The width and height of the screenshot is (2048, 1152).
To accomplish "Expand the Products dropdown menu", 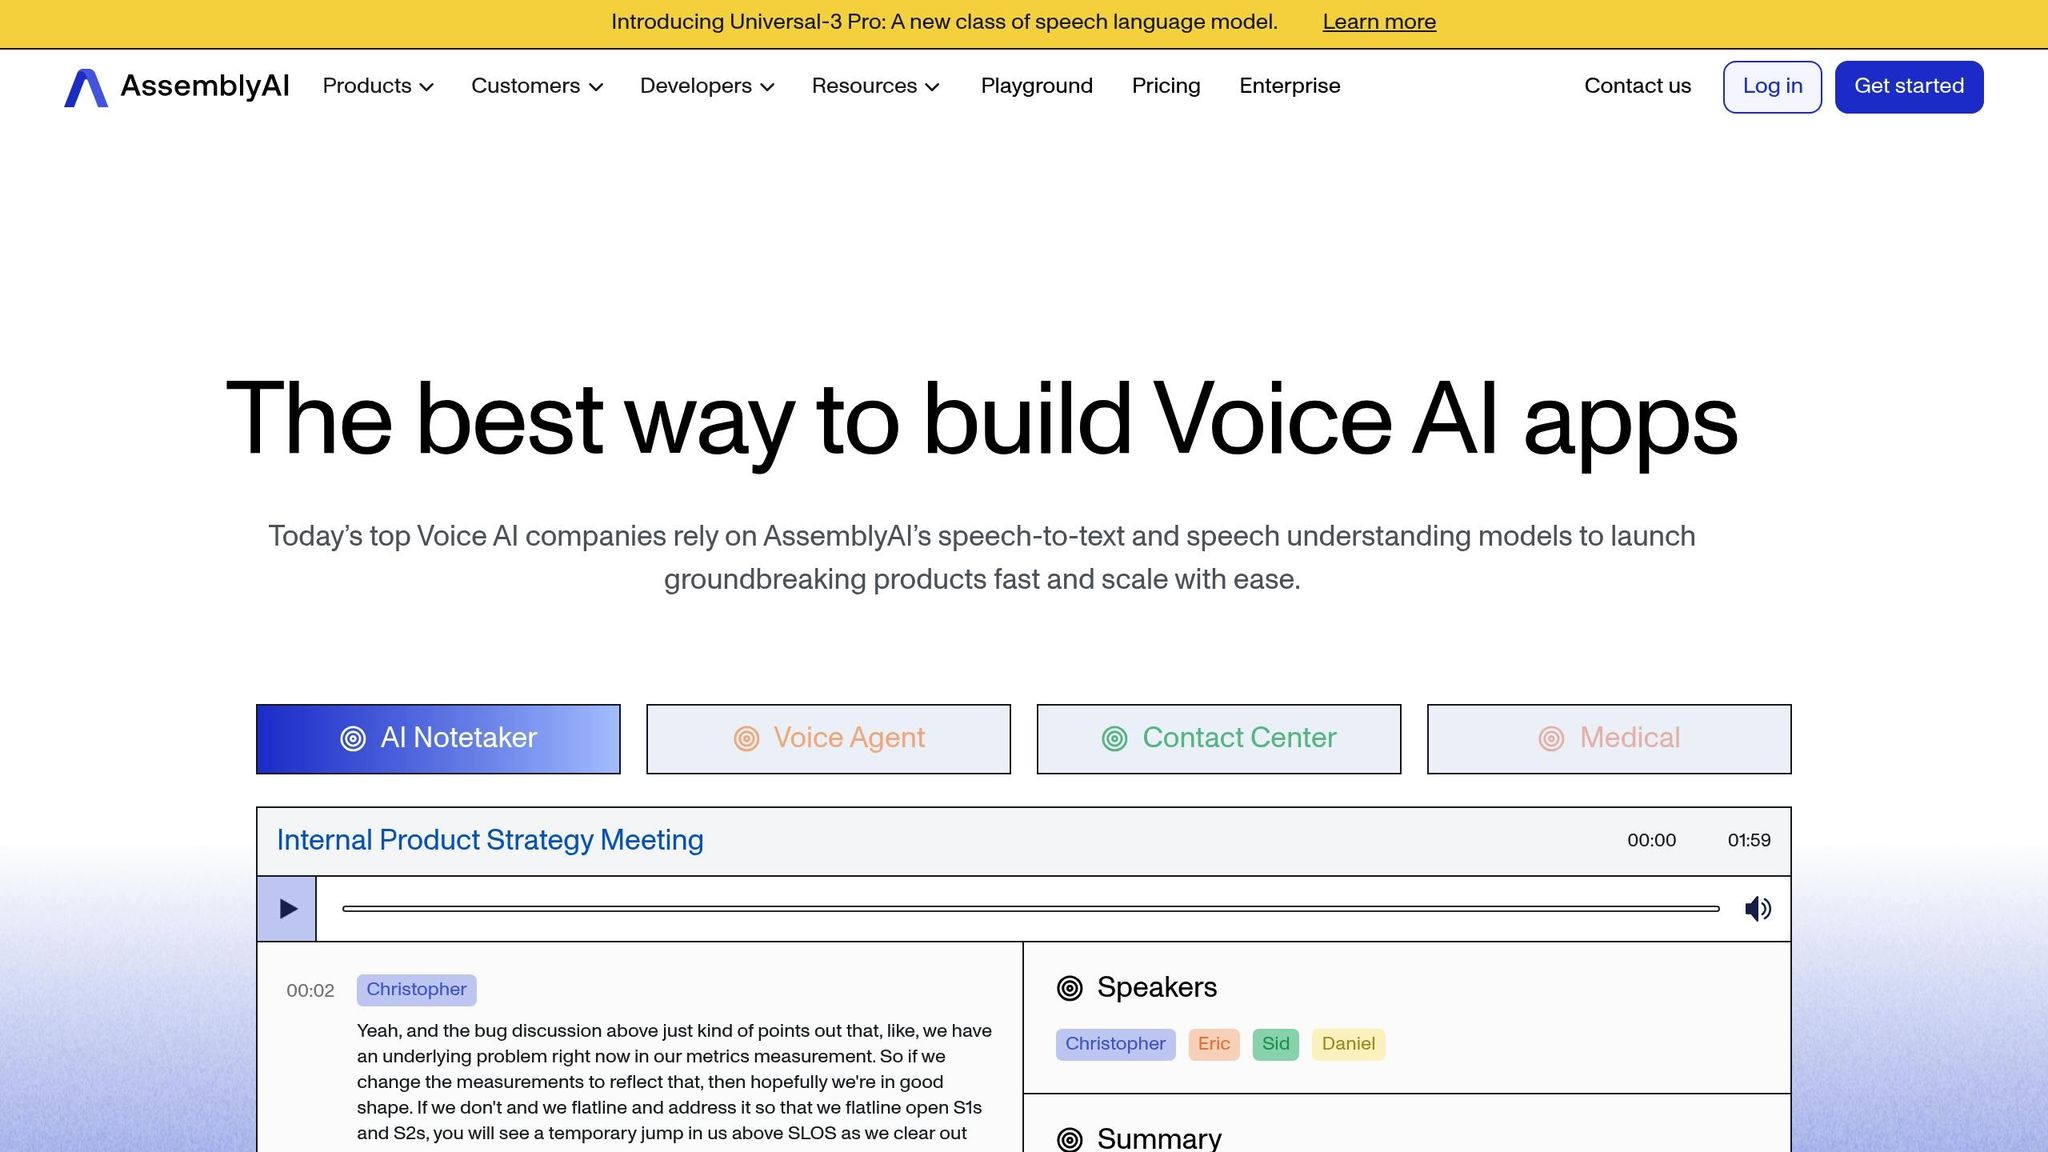I will tap(378, 86).
